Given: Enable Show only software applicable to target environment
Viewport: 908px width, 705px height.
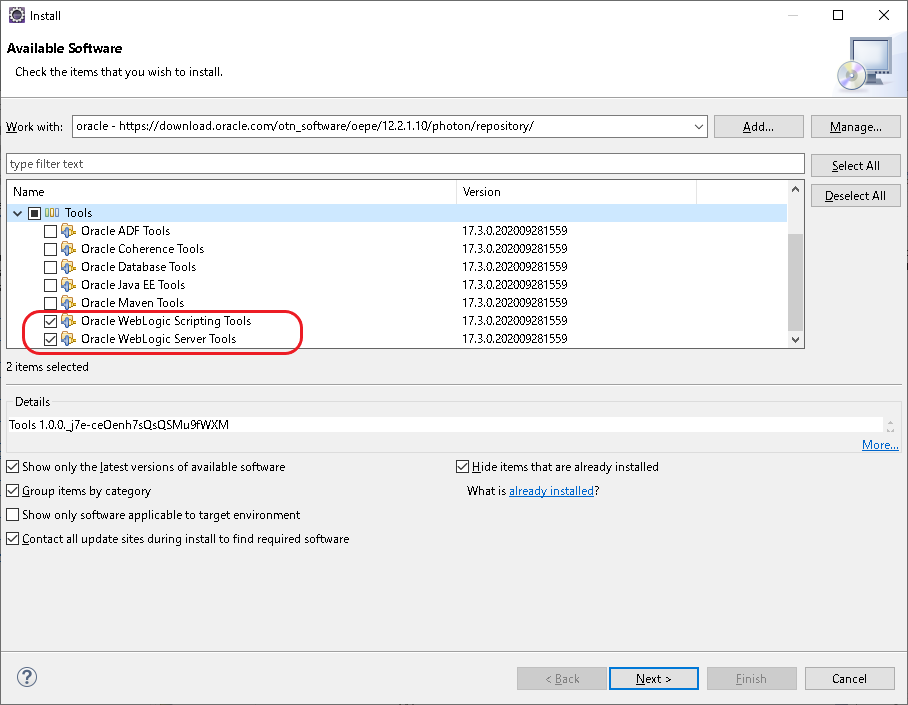Looking at the screenshot, I should pyautogui.click(x=13, y=514).
